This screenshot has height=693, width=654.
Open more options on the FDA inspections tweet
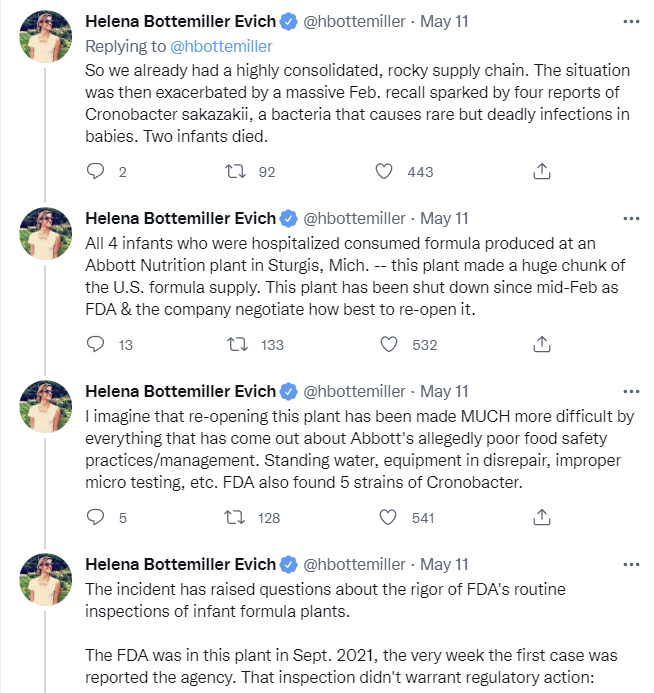(631, 564)
